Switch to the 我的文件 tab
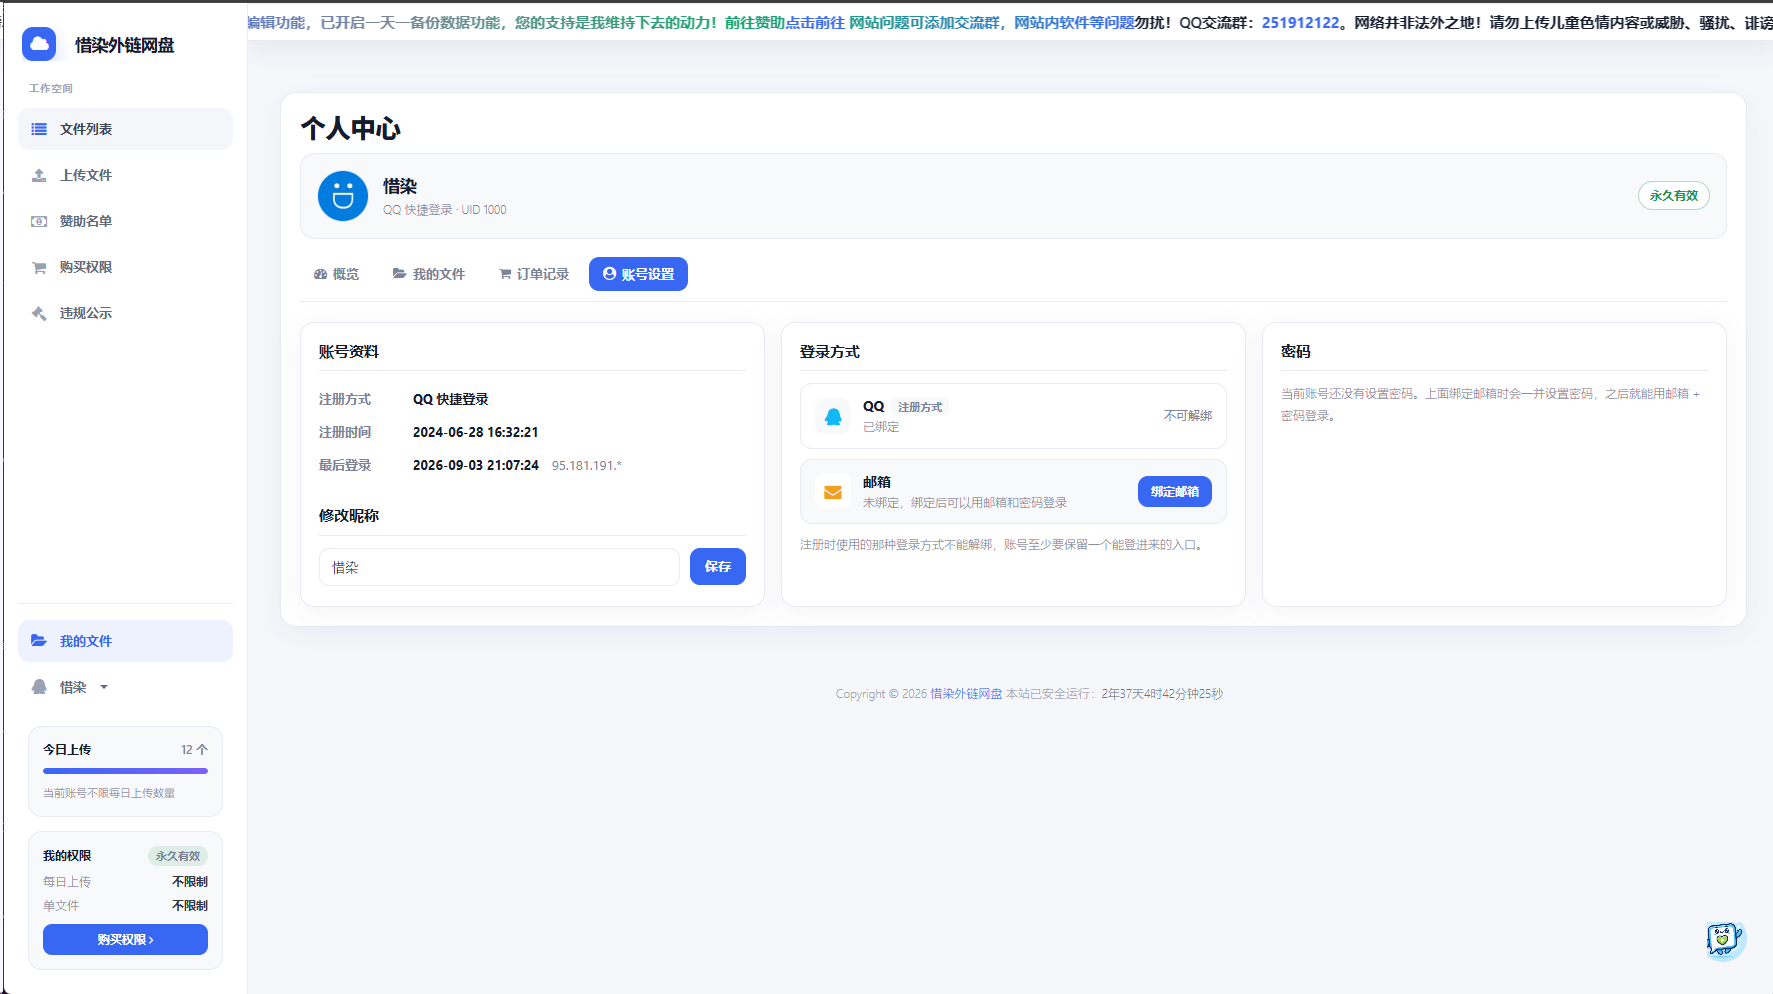The image size is (1773, 994). pyautogui.click(x=429, y=274)
